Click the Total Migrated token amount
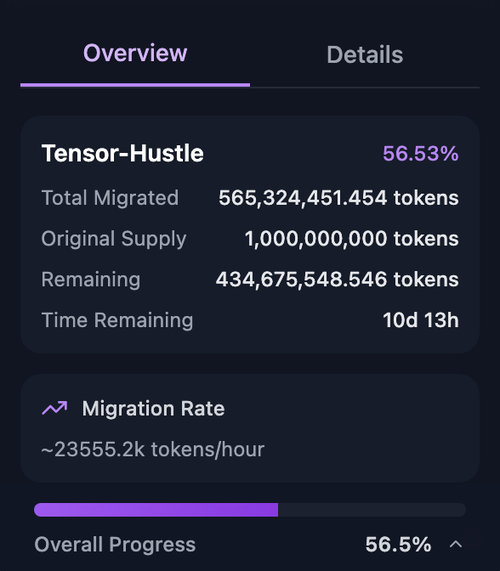This screenshot has height=571, width=500. (338, 198)
